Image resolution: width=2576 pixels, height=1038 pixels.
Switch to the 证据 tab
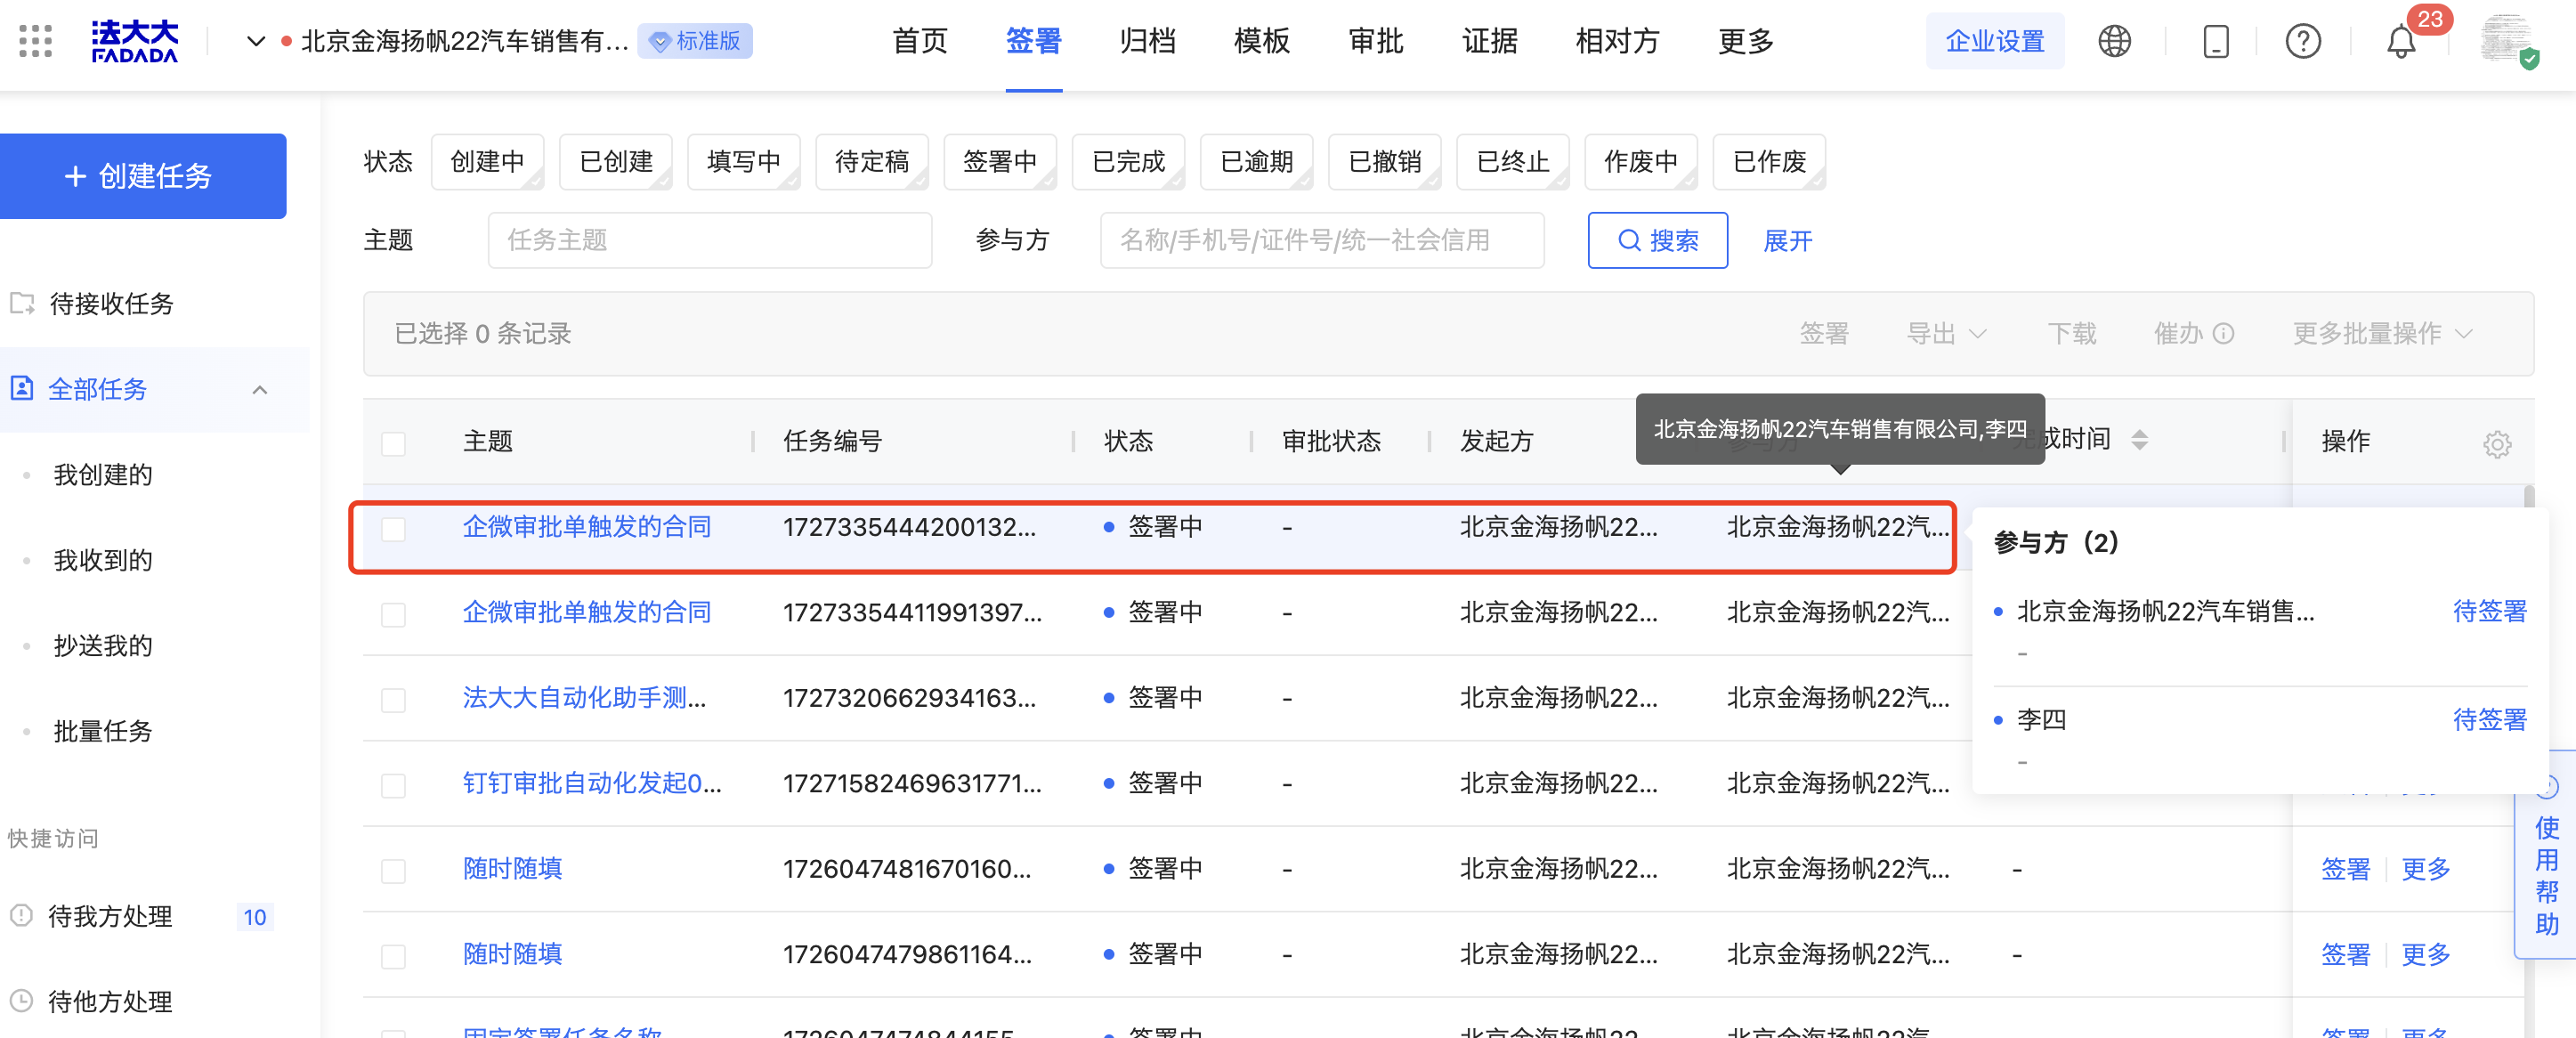click(1490, 41)
